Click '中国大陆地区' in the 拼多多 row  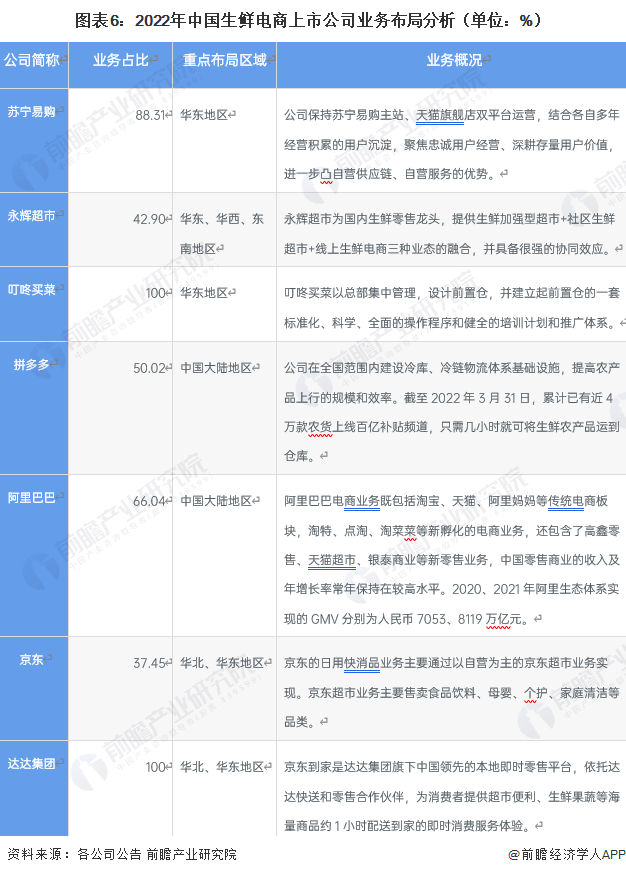pyautogui.click(x=216, y=368)
